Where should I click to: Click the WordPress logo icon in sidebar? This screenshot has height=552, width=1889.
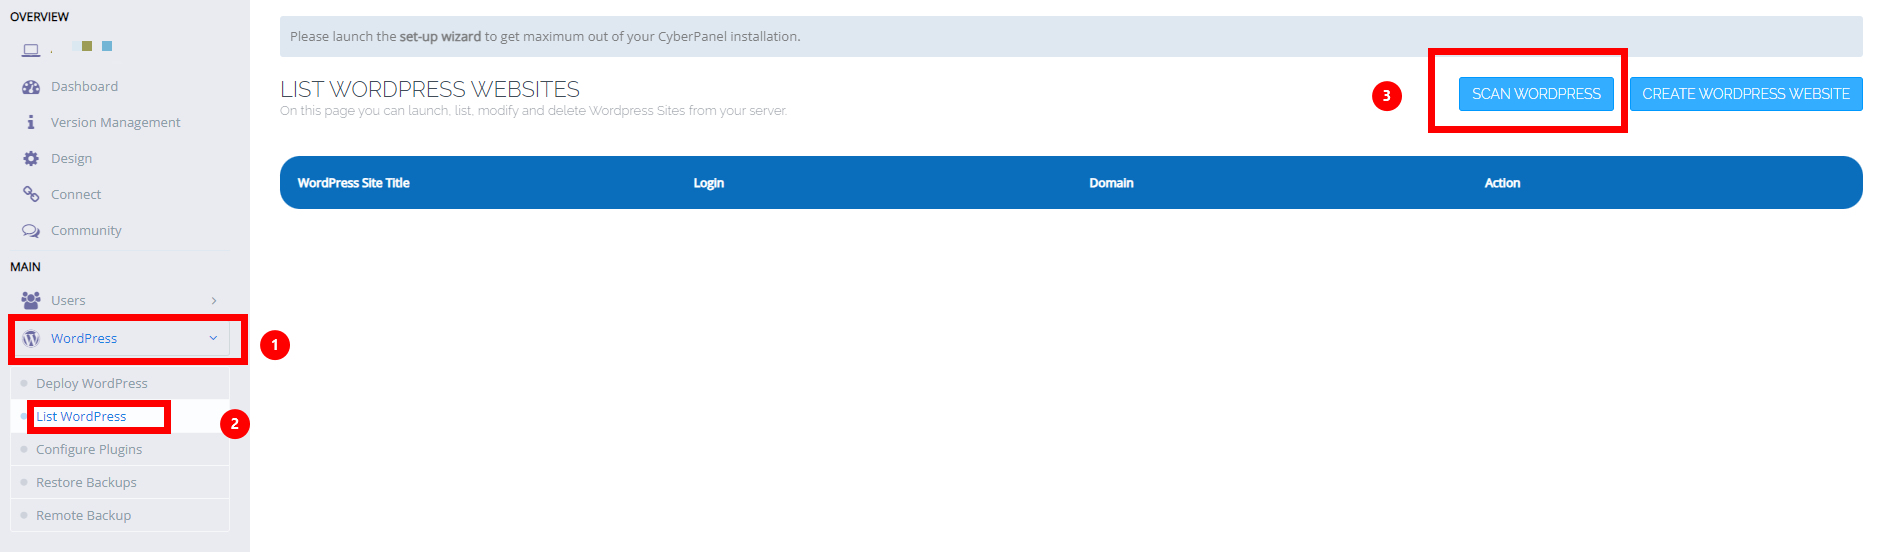click(31, 338)
